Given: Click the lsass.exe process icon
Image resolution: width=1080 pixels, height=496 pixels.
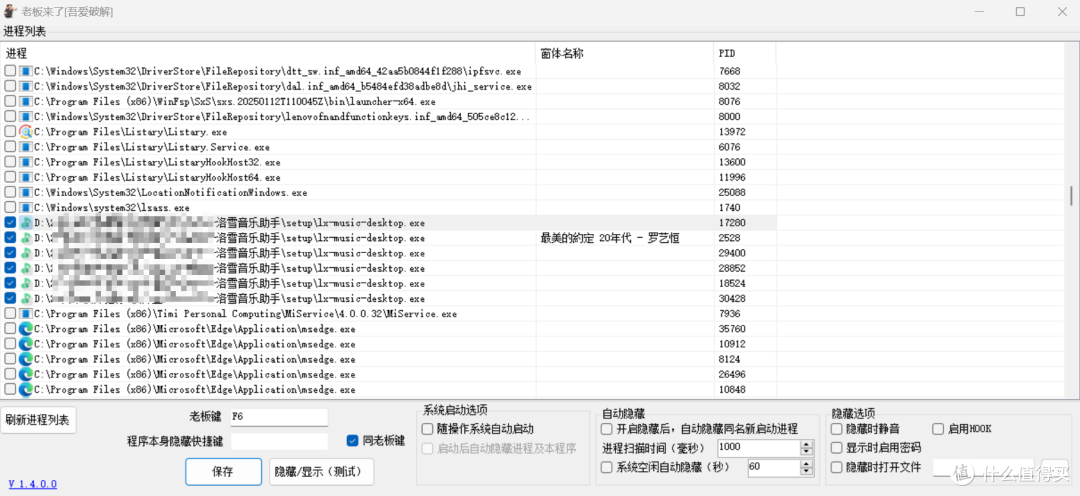Looking at the screenshot, I should tap(25, 207).
